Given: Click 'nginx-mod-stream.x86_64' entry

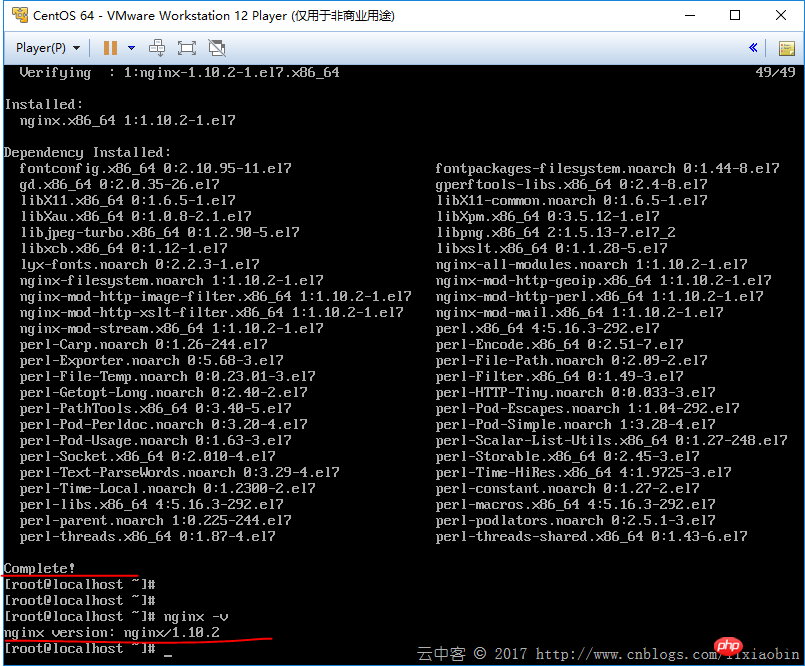Looking at the screenshot, I should (171, 328).
